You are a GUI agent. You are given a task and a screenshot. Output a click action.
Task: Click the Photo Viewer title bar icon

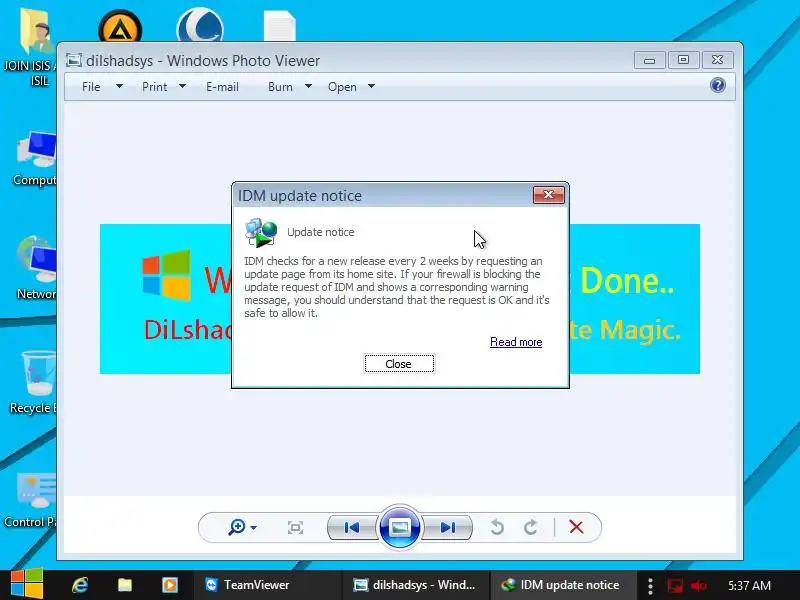click(x=73, y=60)
